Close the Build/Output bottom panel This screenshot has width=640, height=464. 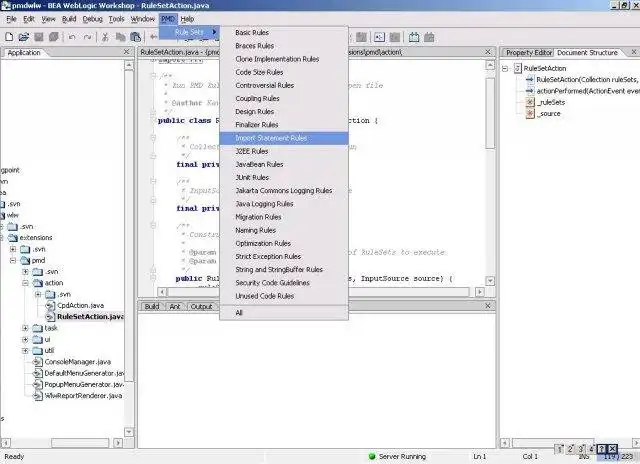[x=488, y=306]
